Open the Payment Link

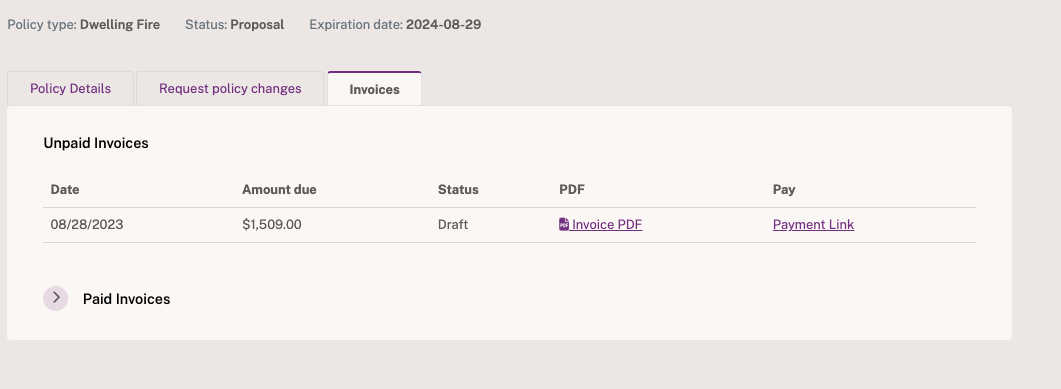(813, 225)
